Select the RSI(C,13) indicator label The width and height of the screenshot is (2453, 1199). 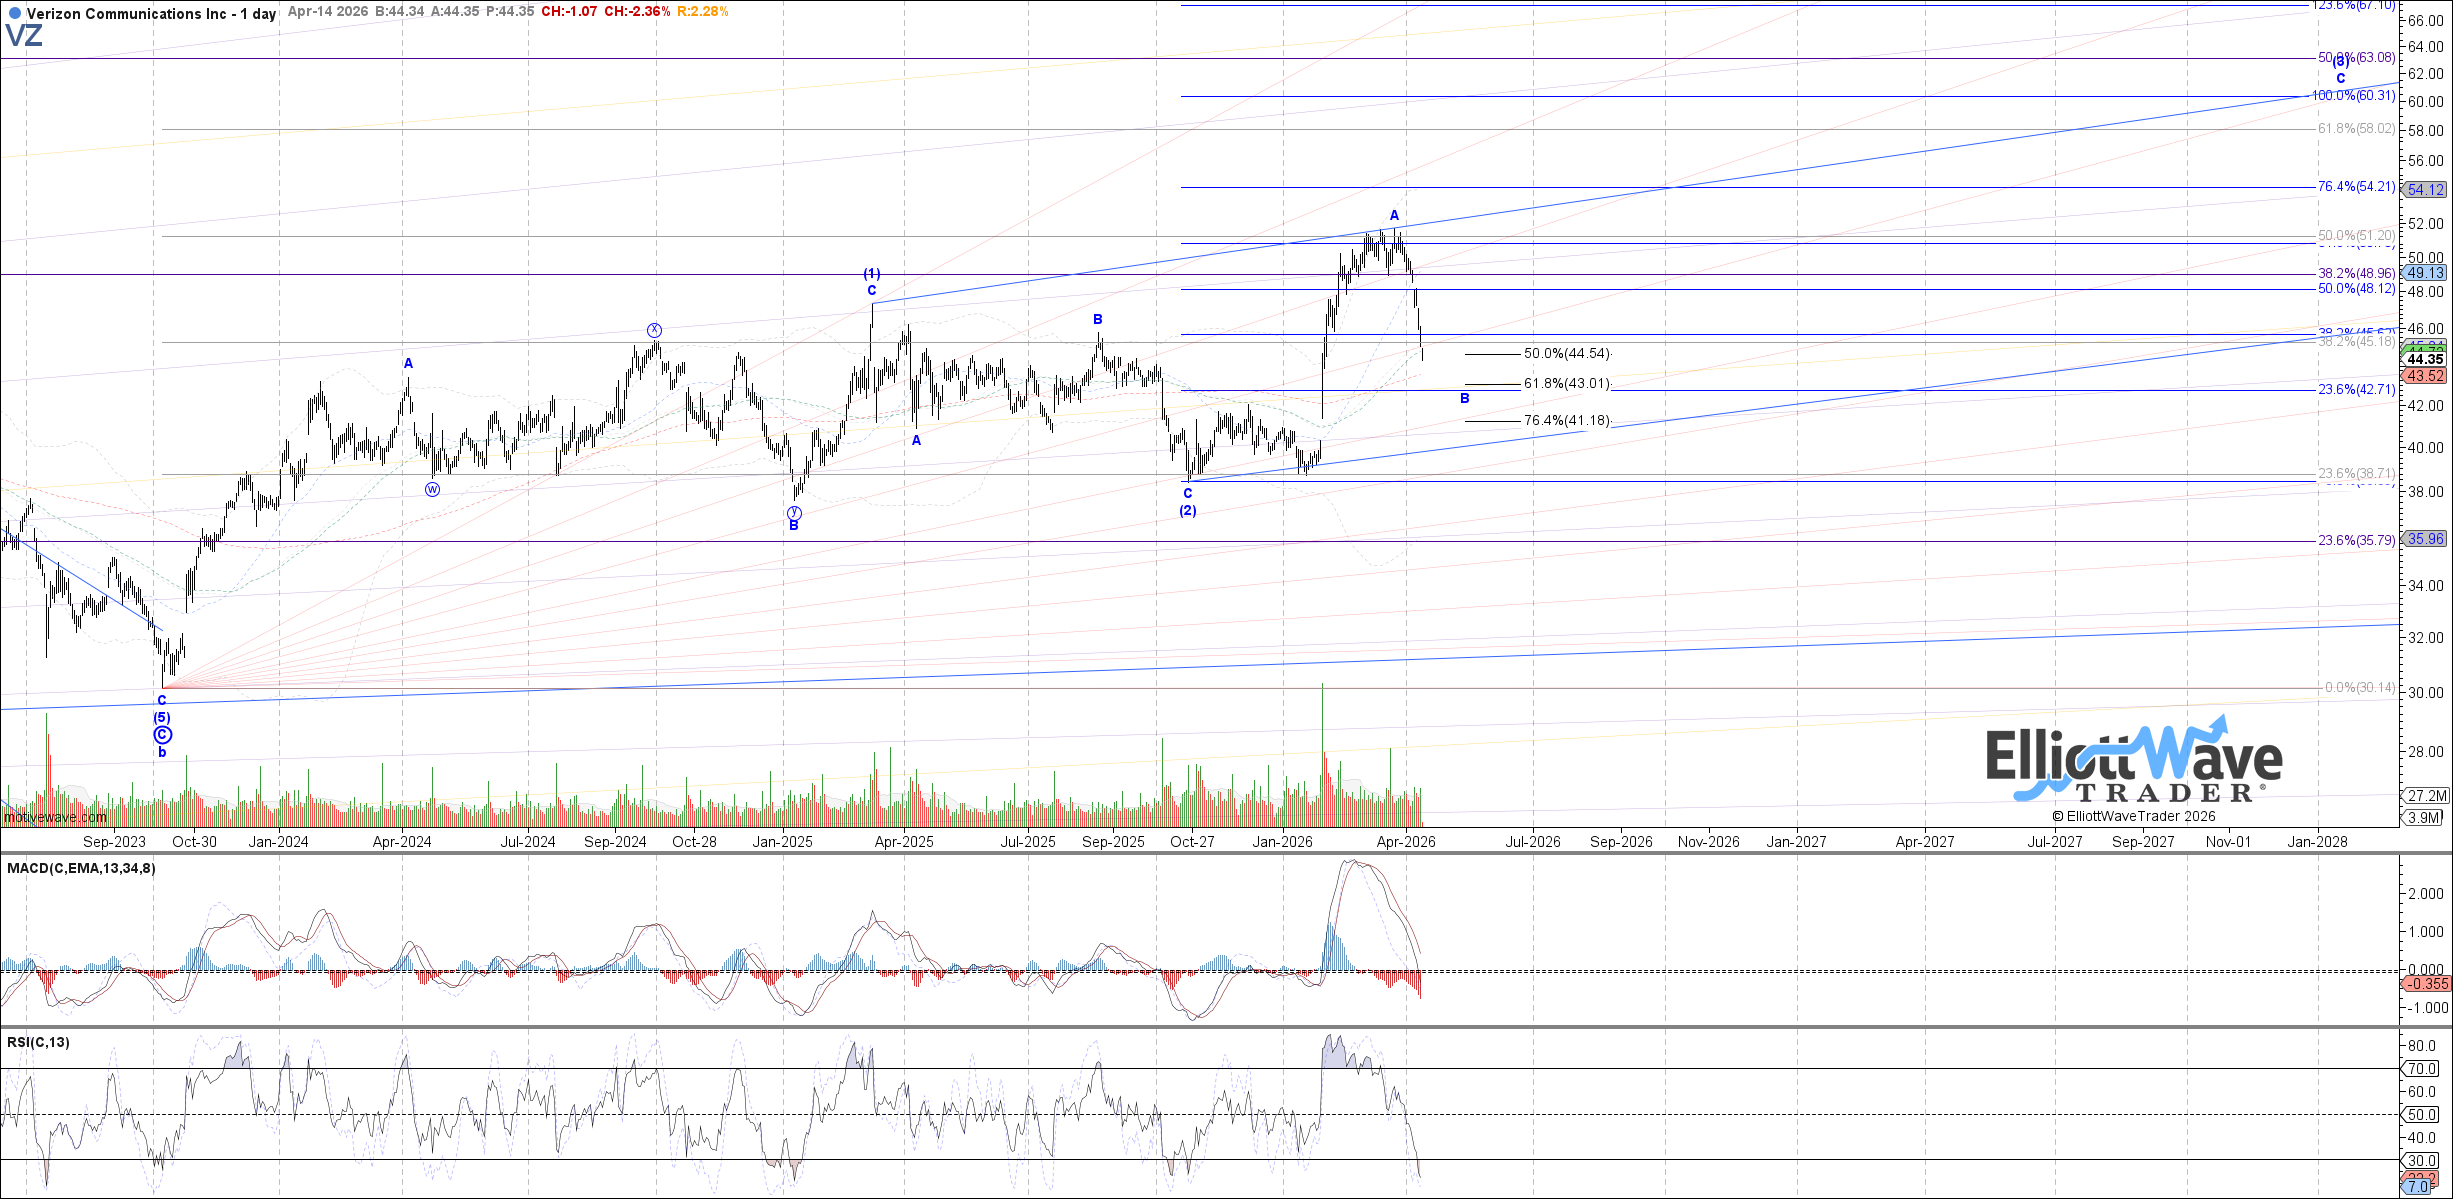coord(38,1042)
